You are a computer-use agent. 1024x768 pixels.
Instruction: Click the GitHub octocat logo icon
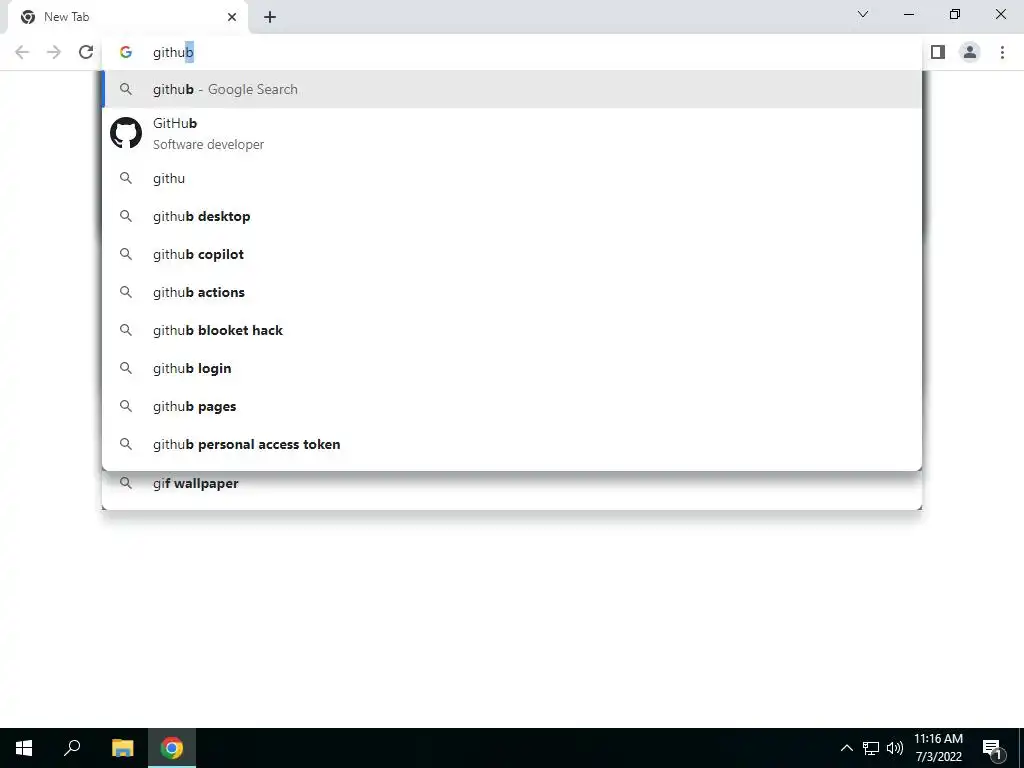tap(126, 133)
